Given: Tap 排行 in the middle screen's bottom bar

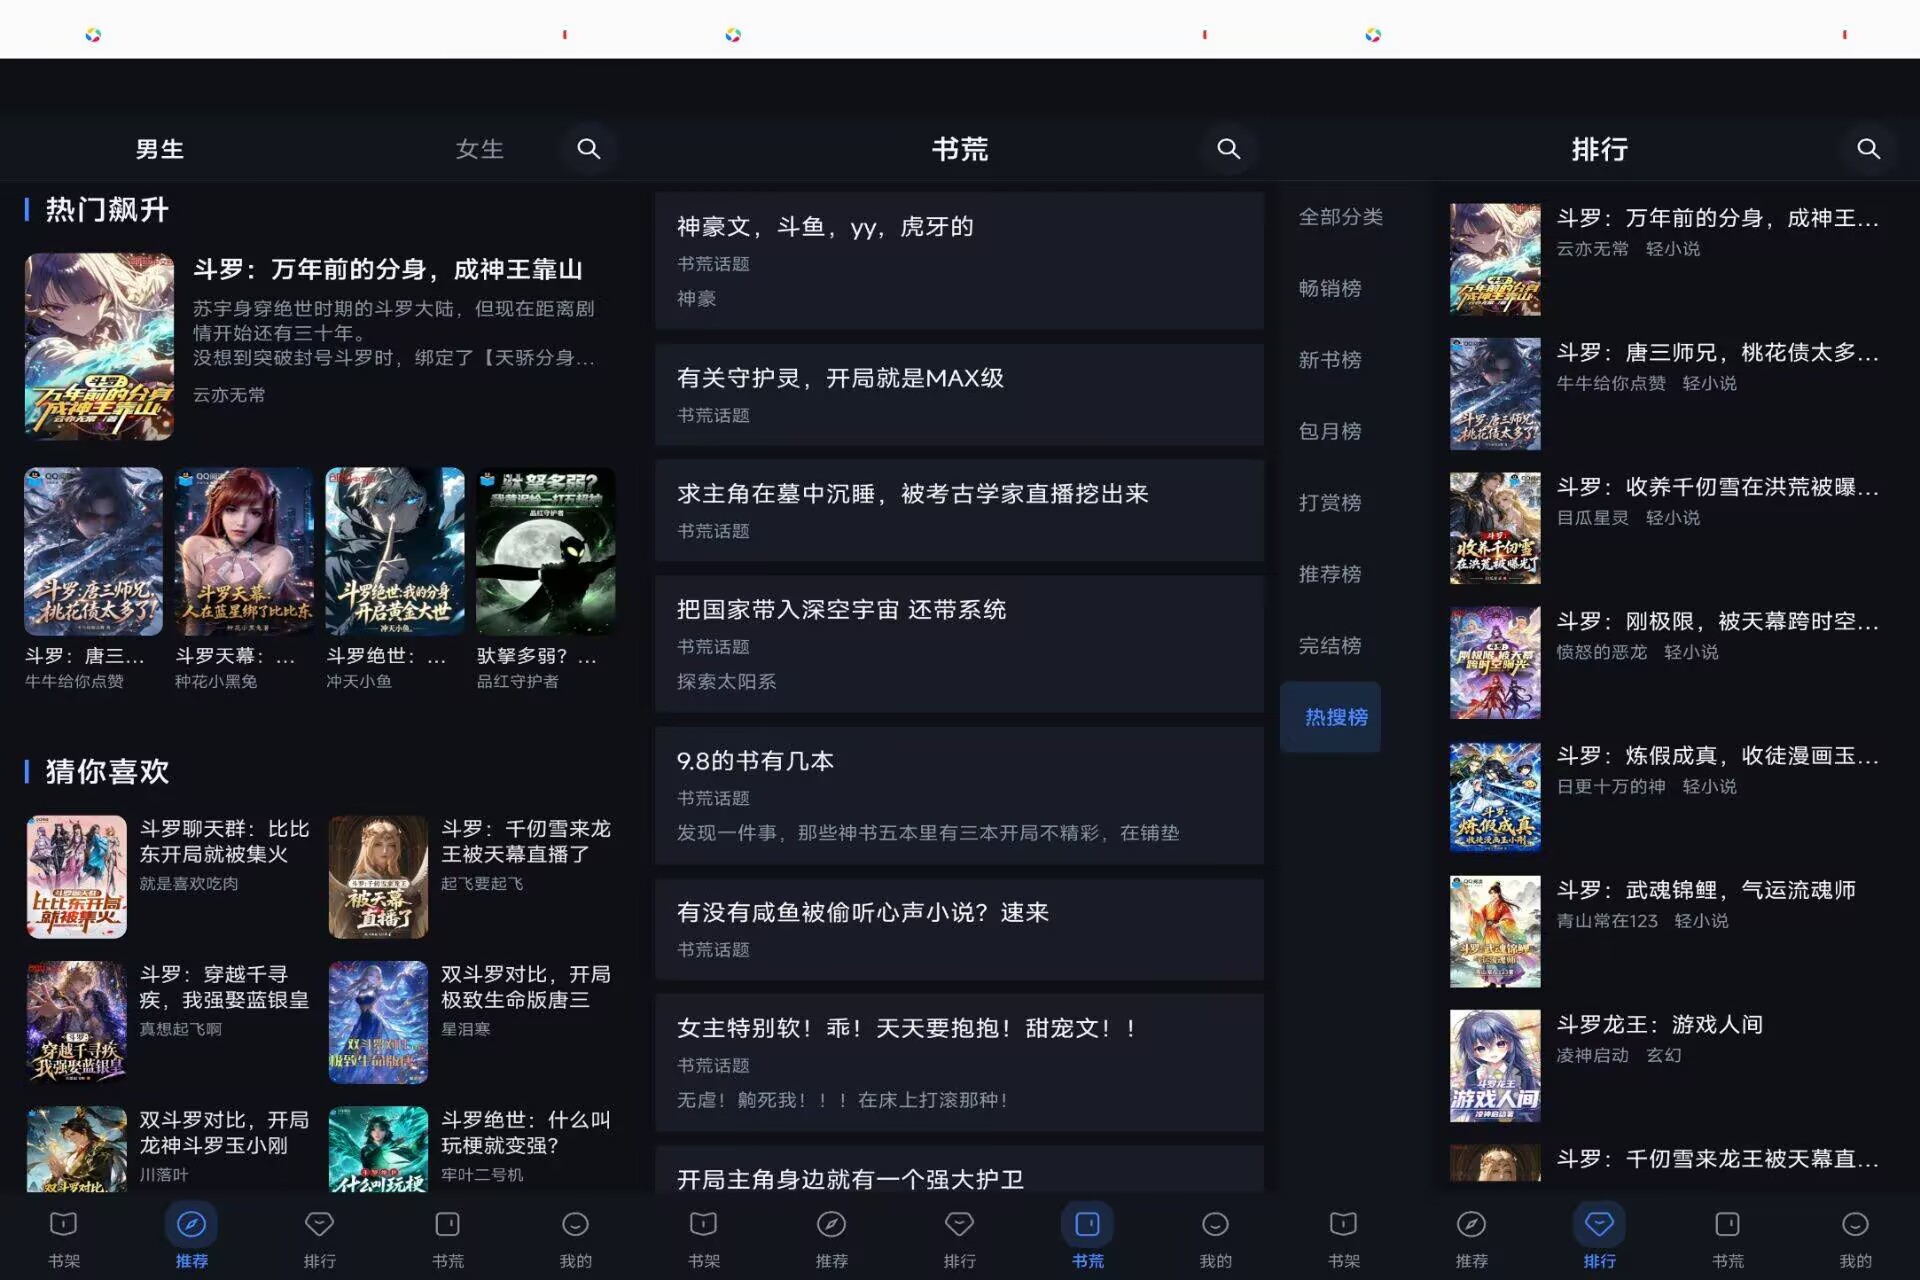Looking at the screenshot, I should tap(960, 1238).
